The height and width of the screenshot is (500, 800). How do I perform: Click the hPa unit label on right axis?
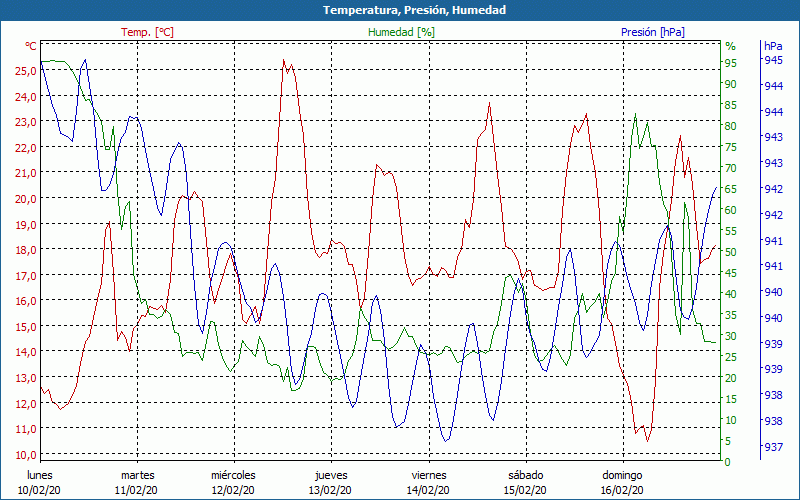[773, 46]
